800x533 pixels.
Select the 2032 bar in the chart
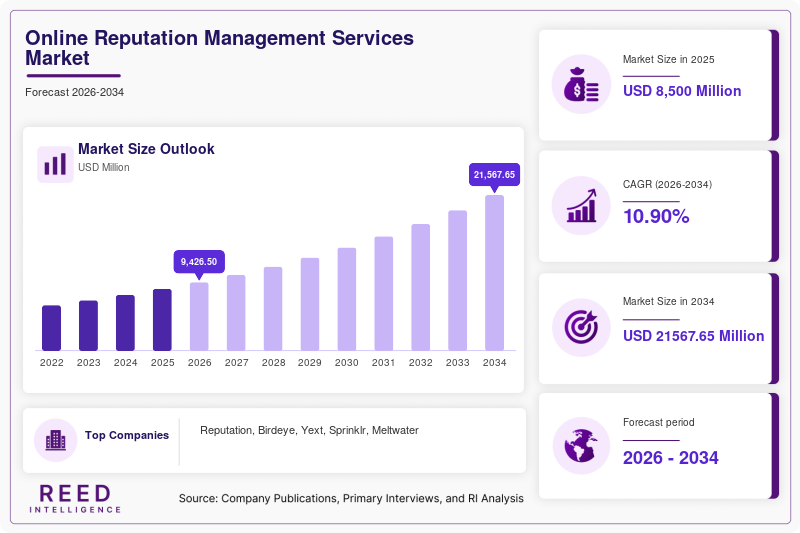(x=420, y=287)
